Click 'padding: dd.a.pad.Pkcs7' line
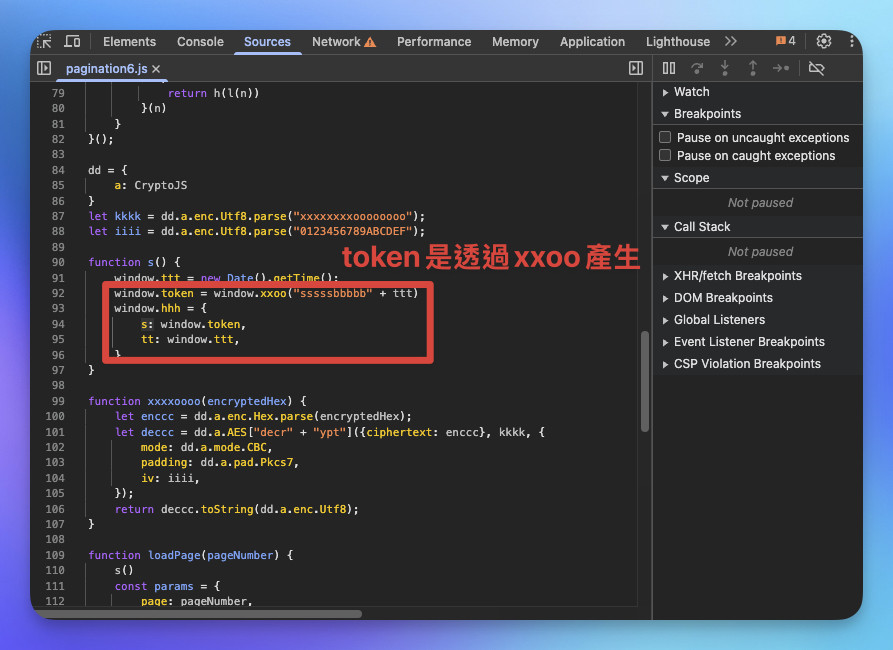This screenshot has width=893, height=650. (x=220, y=462)
